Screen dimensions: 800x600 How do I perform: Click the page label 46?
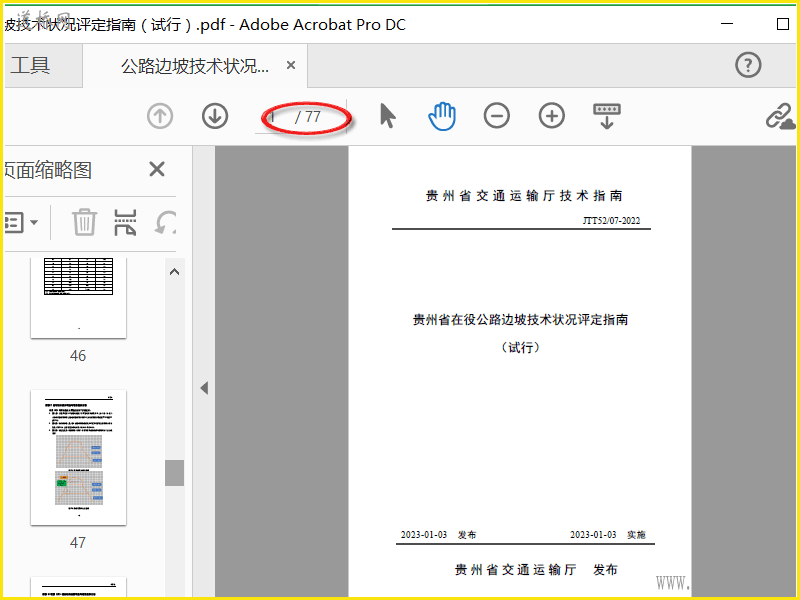(78, 356)
